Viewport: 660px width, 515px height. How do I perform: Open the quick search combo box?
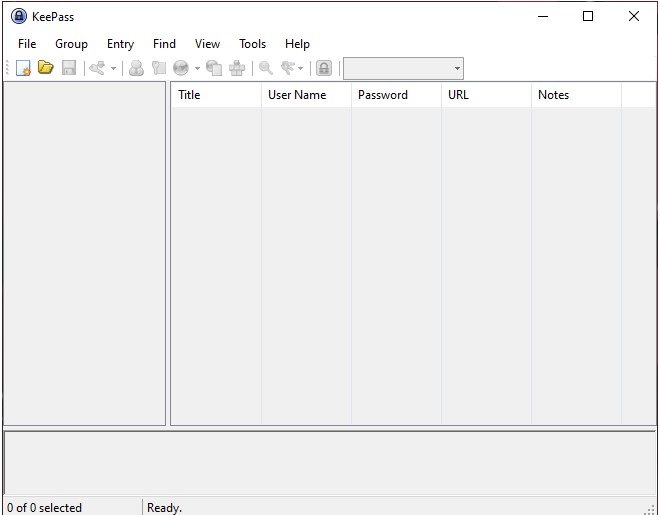403,69
